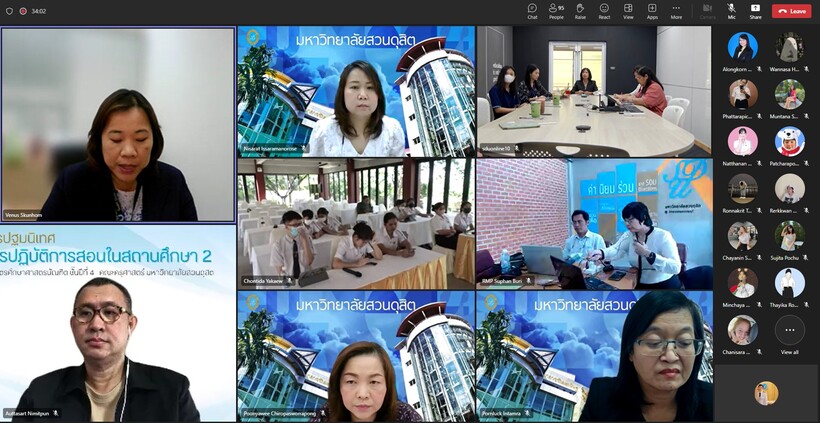Open the React emoji options
Image resolution: width=820 pixels, height=423 pixels.
(x=604, y=10)
